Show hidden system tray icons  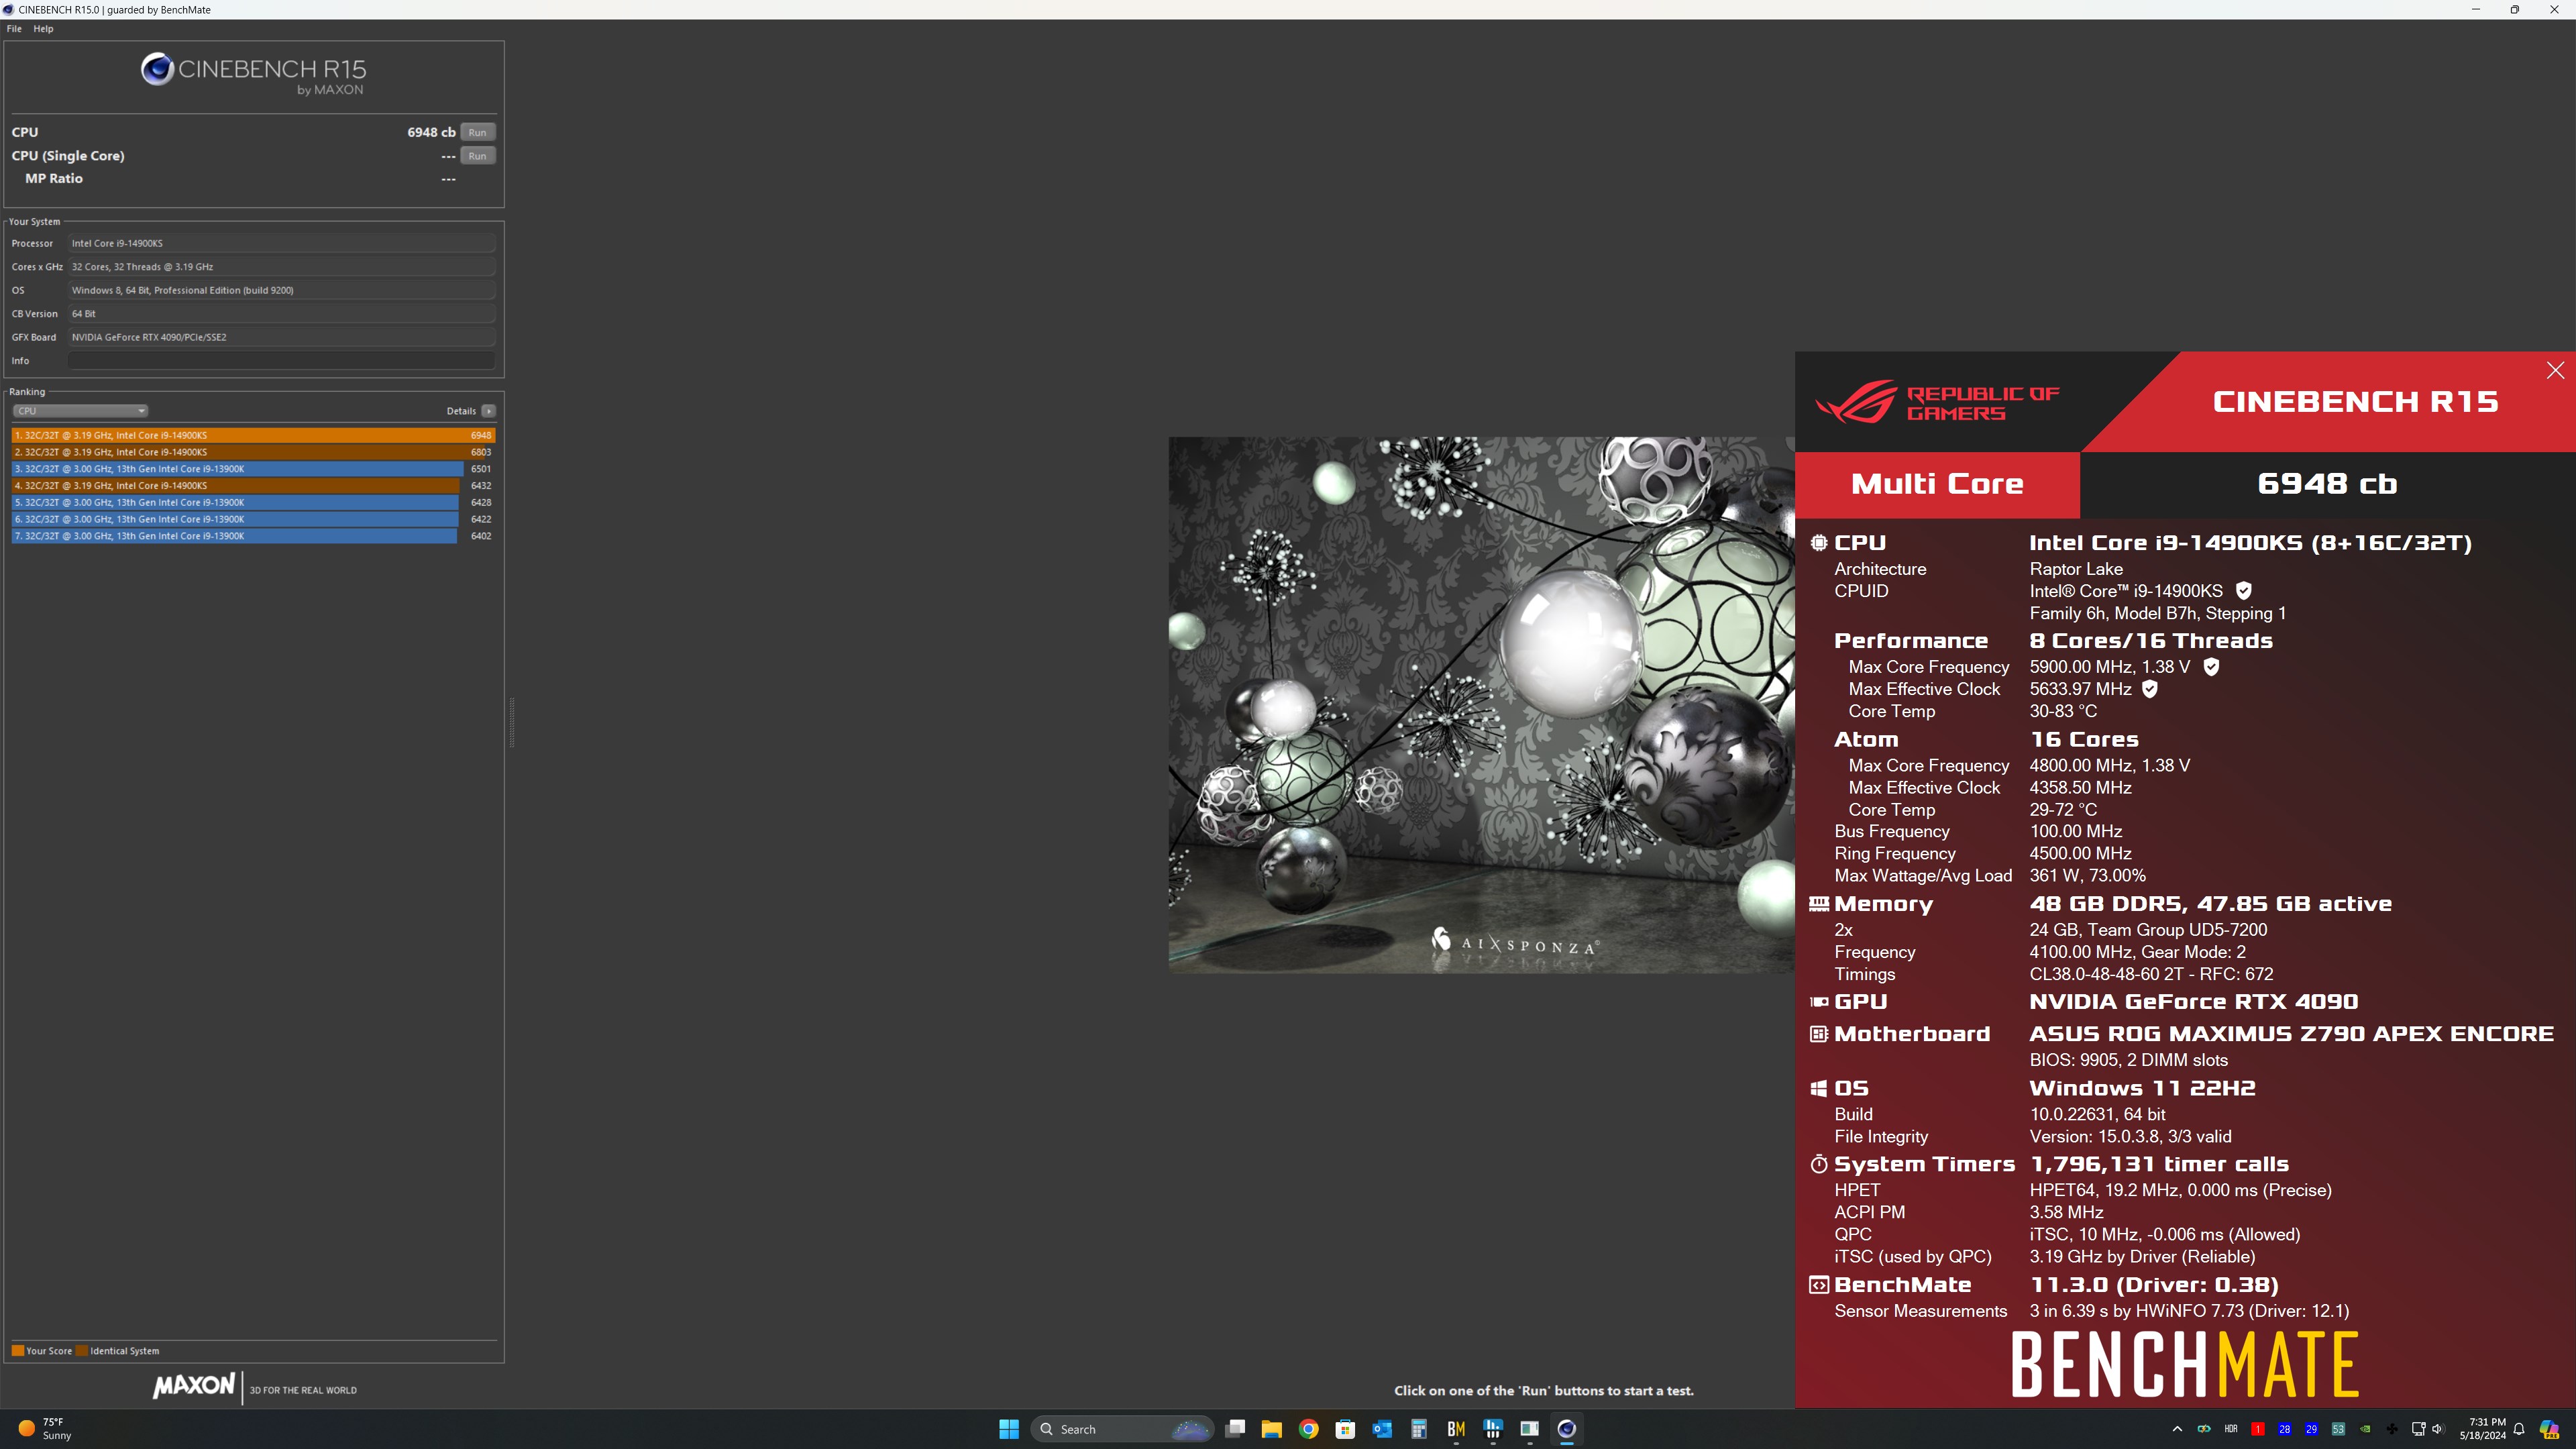(2177, 1429)
